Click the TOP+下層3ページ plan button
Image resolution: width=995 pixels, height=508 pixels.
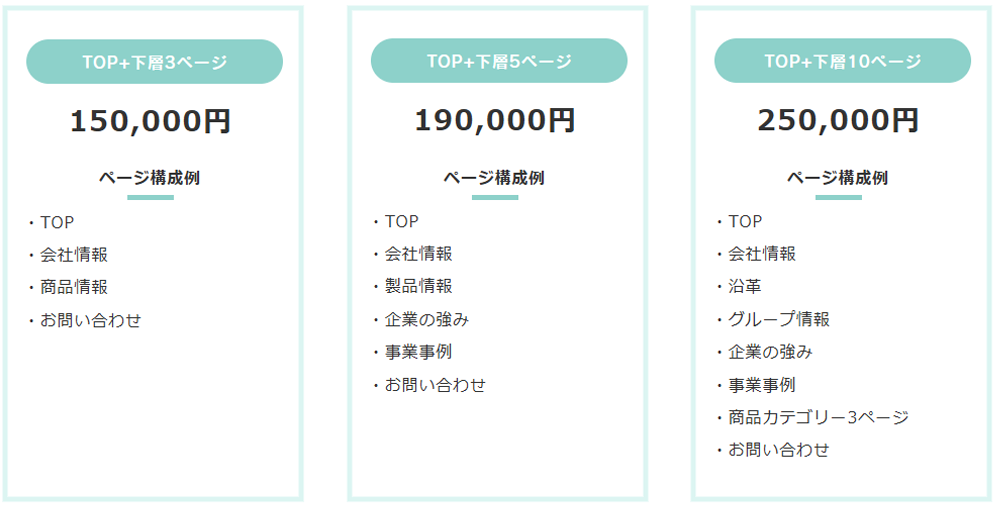(x=154, y=62)
